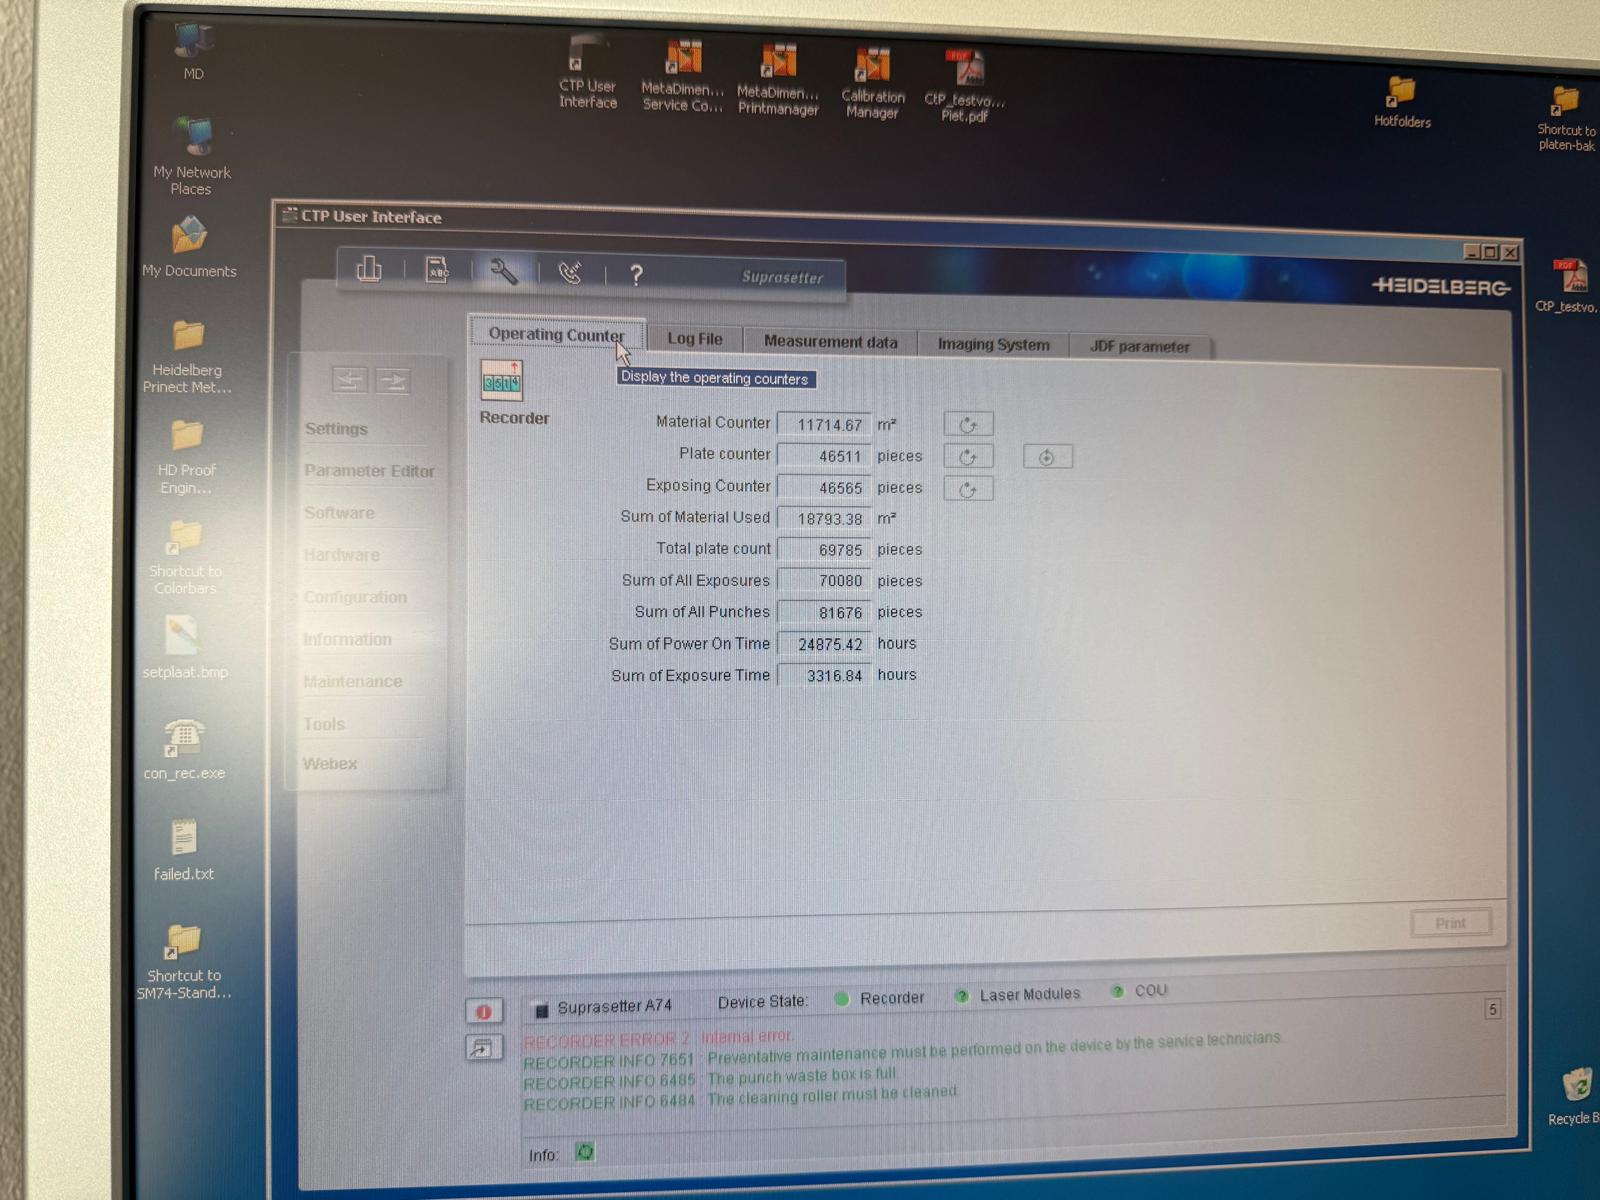Click the button right of Plate counter reset
This screenshot has width=1600, height=1200.
click(x=1047, y=458)
